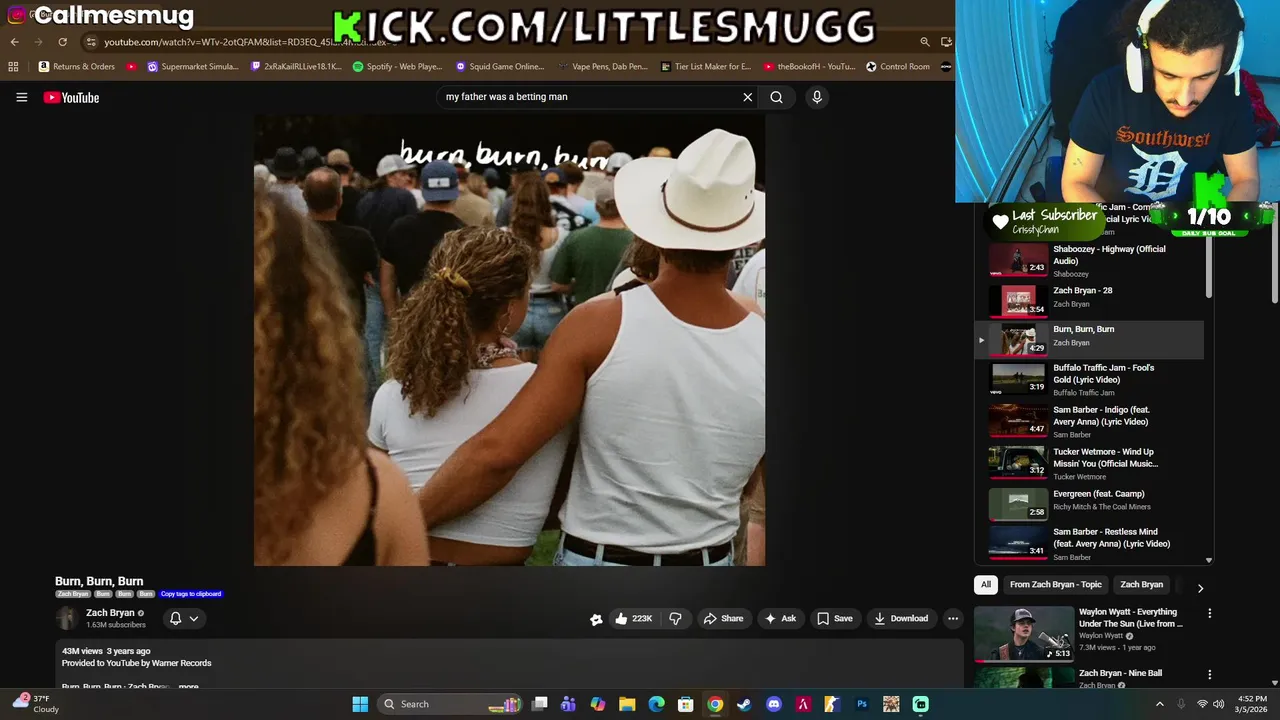Open the more actions ellipsis under the video
Screen dimensions: 1280x720
click(x=953, y=618)
